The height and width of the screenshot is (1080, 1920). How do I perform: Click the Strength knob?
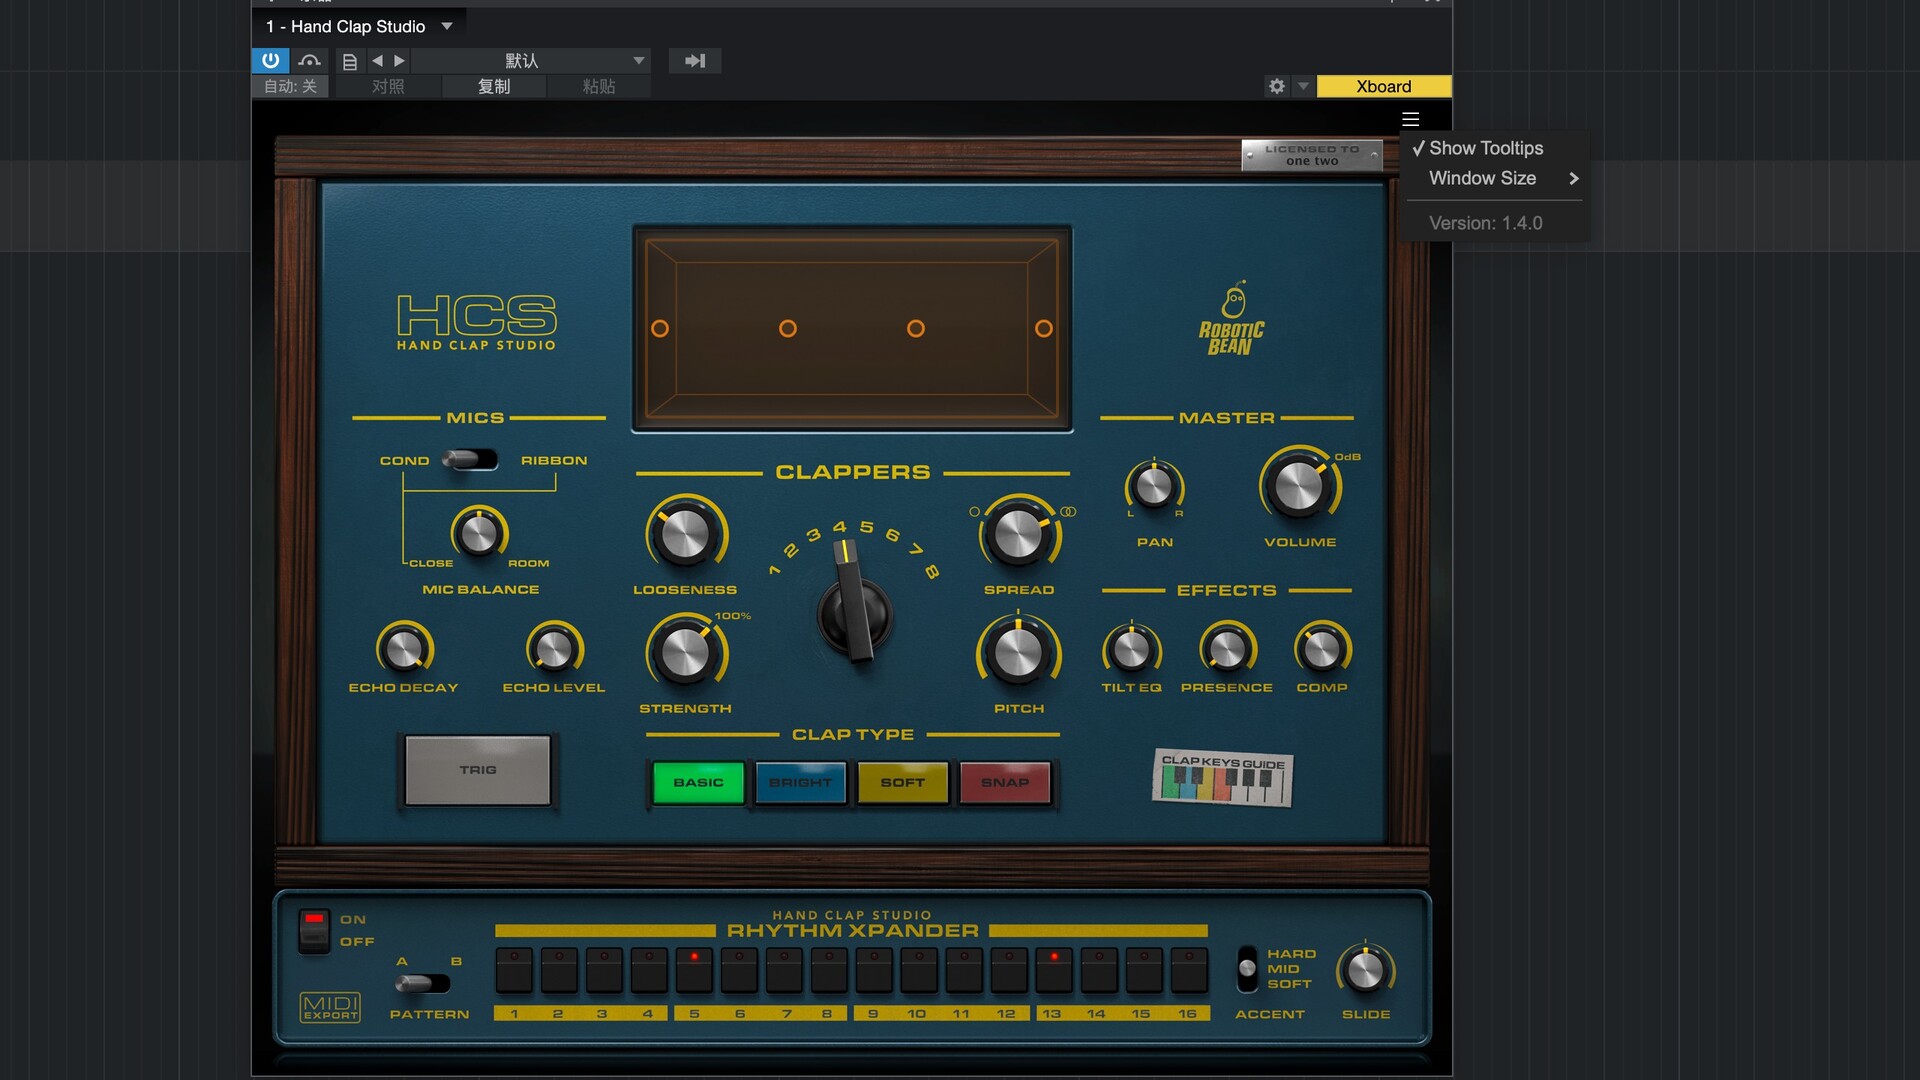686,653
